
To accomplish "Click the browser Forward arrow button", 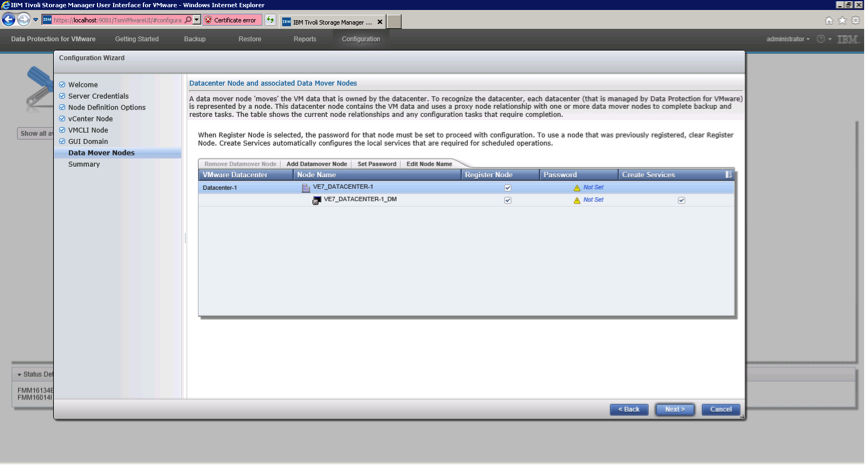I will (23, 20).
